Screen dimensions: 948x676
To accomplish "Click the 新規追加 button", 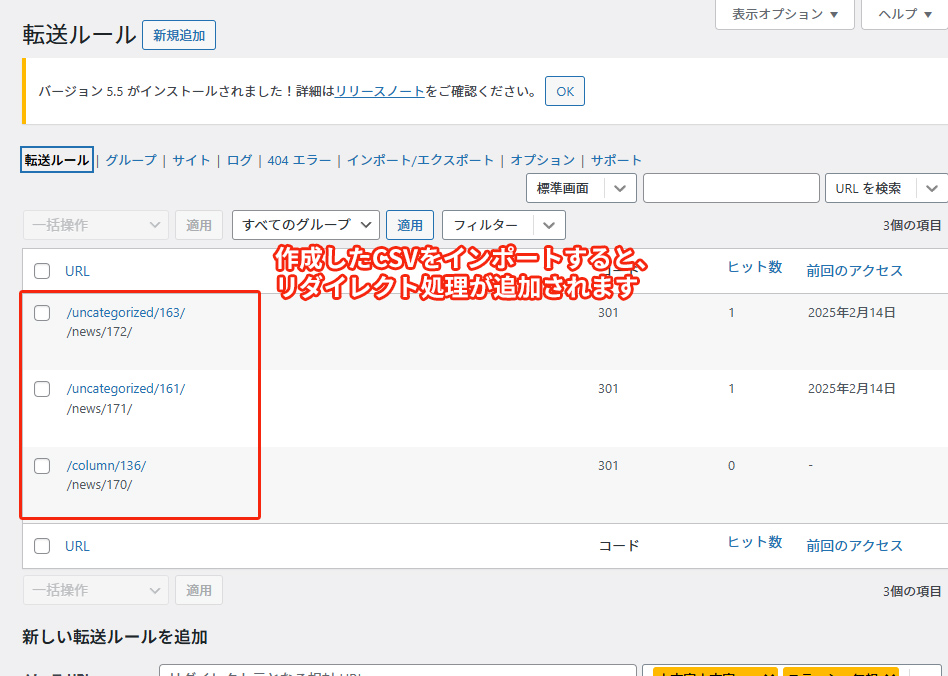I will [x=179, y=35].
